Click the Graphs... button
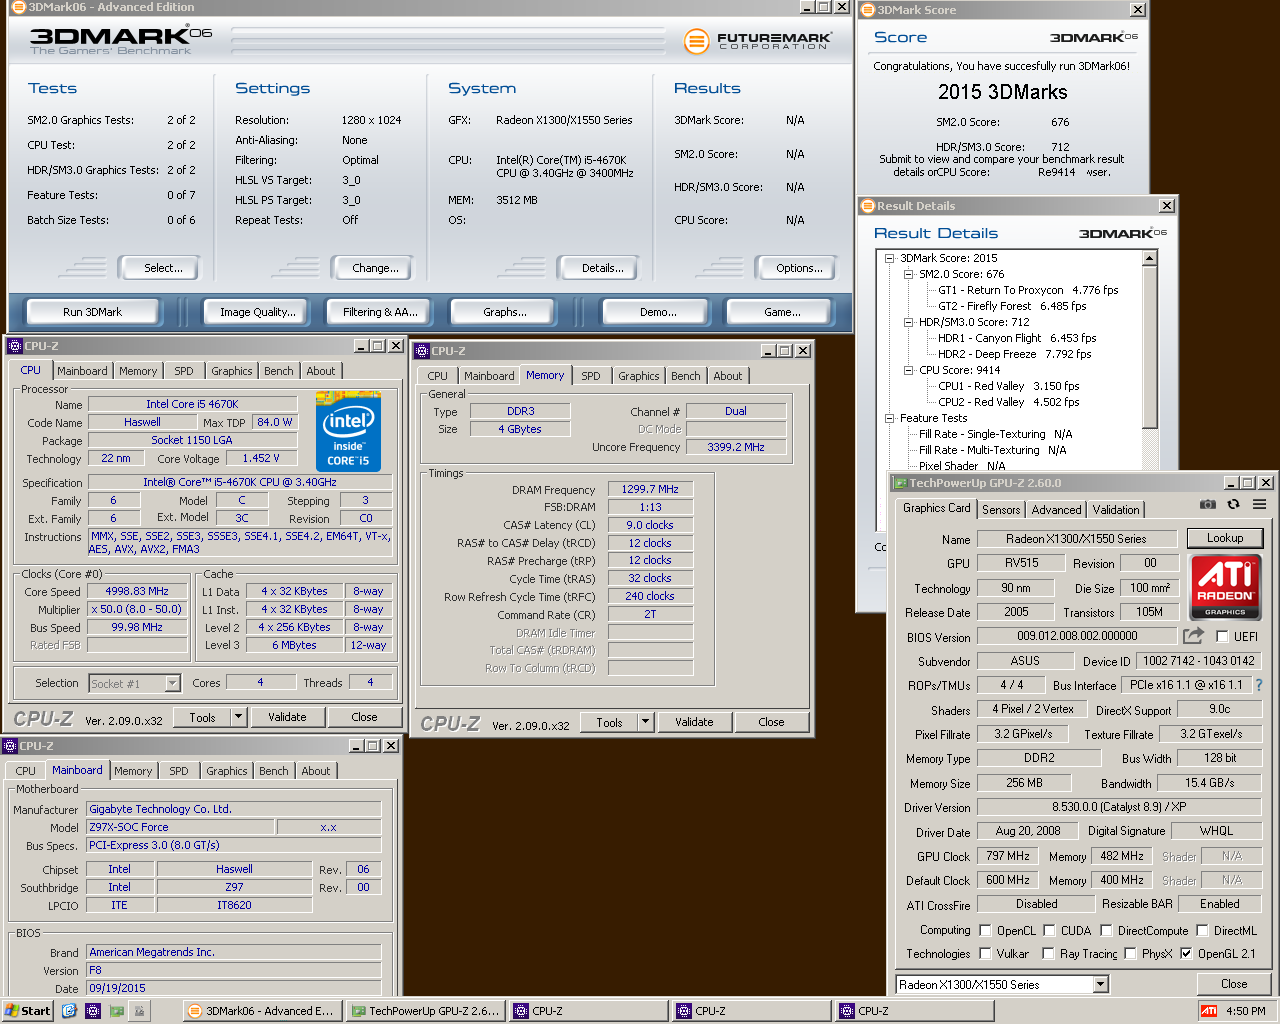 [x=505, y=312]
